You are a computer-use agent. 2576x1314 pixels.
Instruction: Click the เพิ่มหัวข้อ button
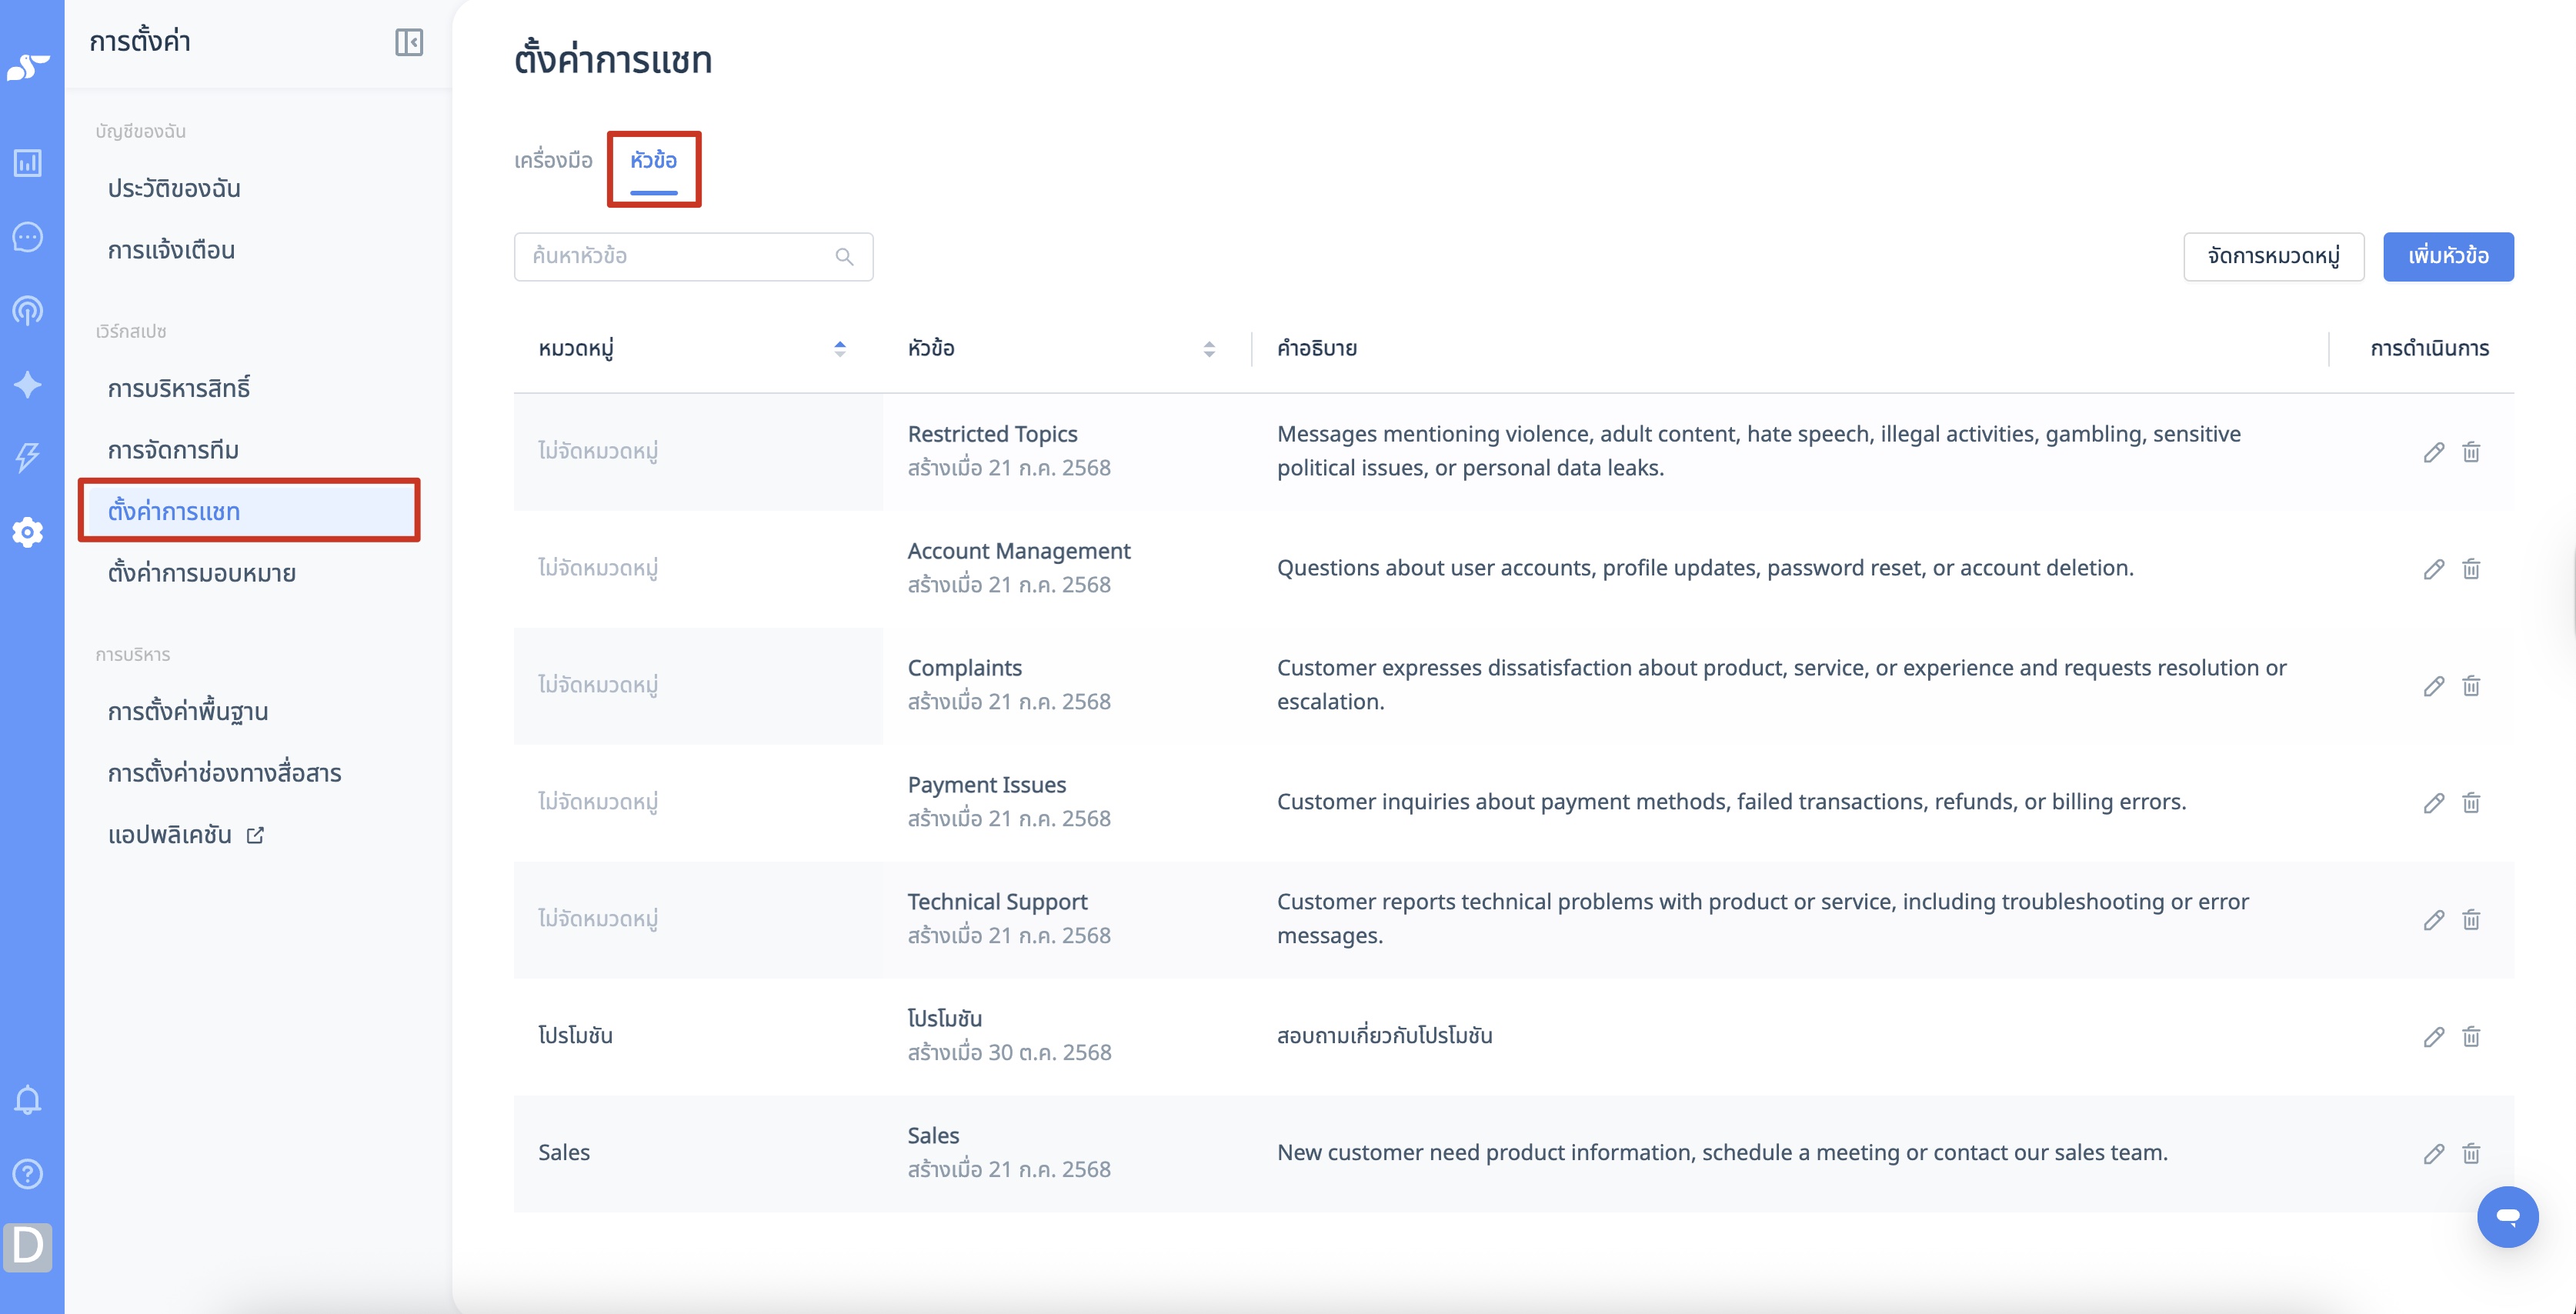click(x=2448, y=257)
